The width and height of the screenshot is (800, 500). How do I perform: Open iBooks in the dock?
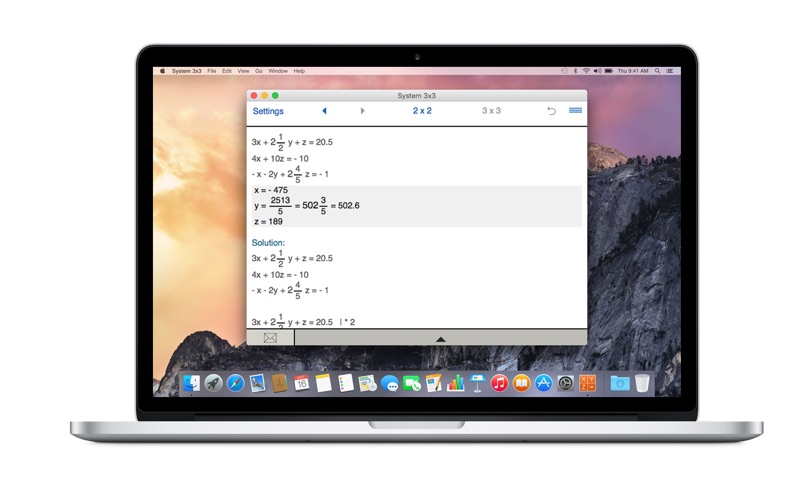(521, 383)
